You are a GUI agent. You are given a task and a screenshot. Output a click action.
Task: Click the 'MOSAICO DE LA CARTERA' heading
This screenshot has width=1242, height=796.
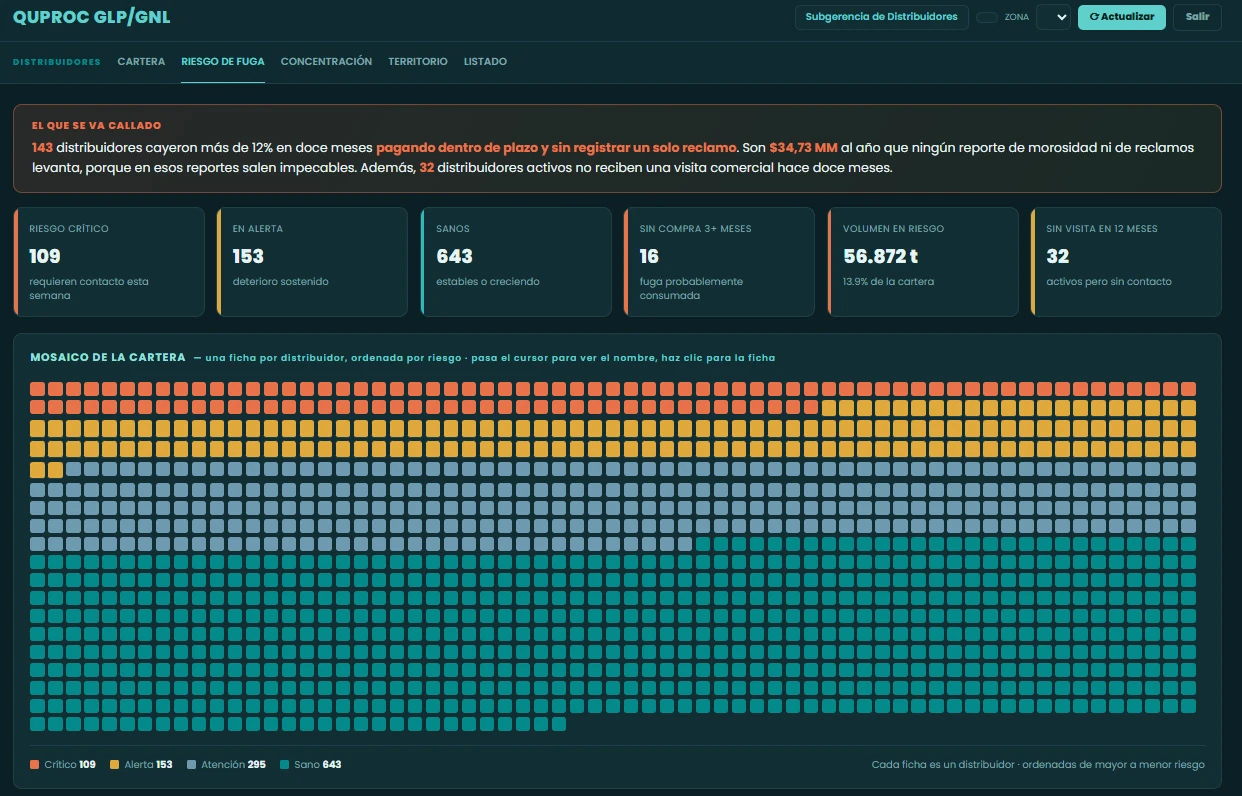[x=108, y=357]
